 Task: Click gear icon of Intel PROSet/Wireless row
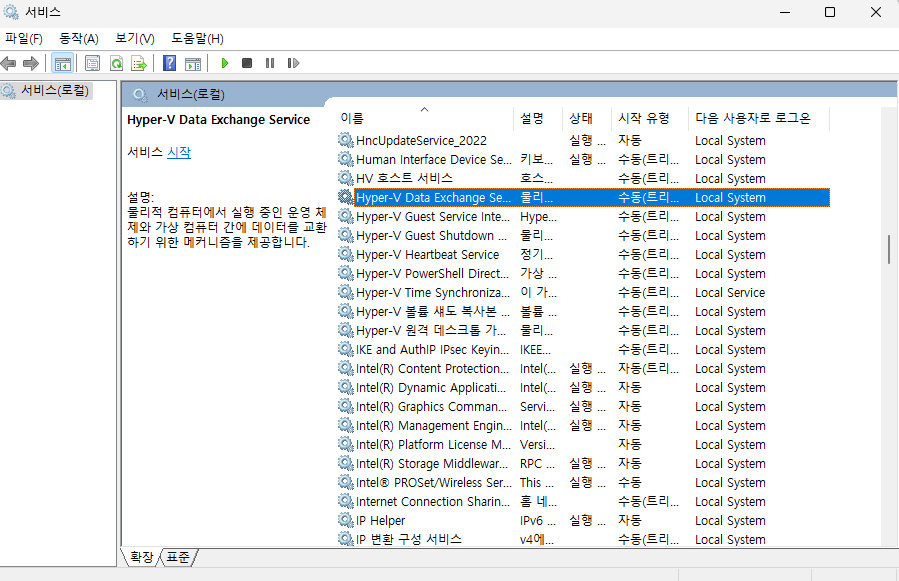[x=346, y=482]
